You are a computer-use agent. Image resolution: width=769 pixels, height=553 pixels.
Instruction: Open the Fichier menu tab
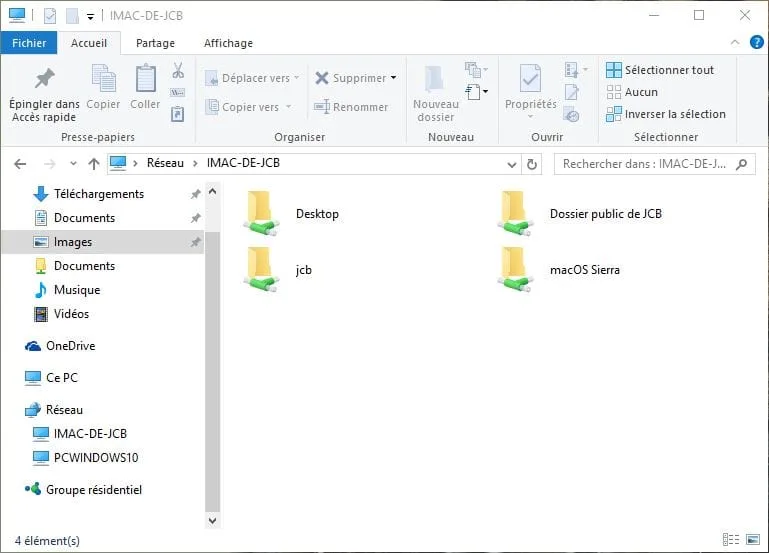click(29, 43)
